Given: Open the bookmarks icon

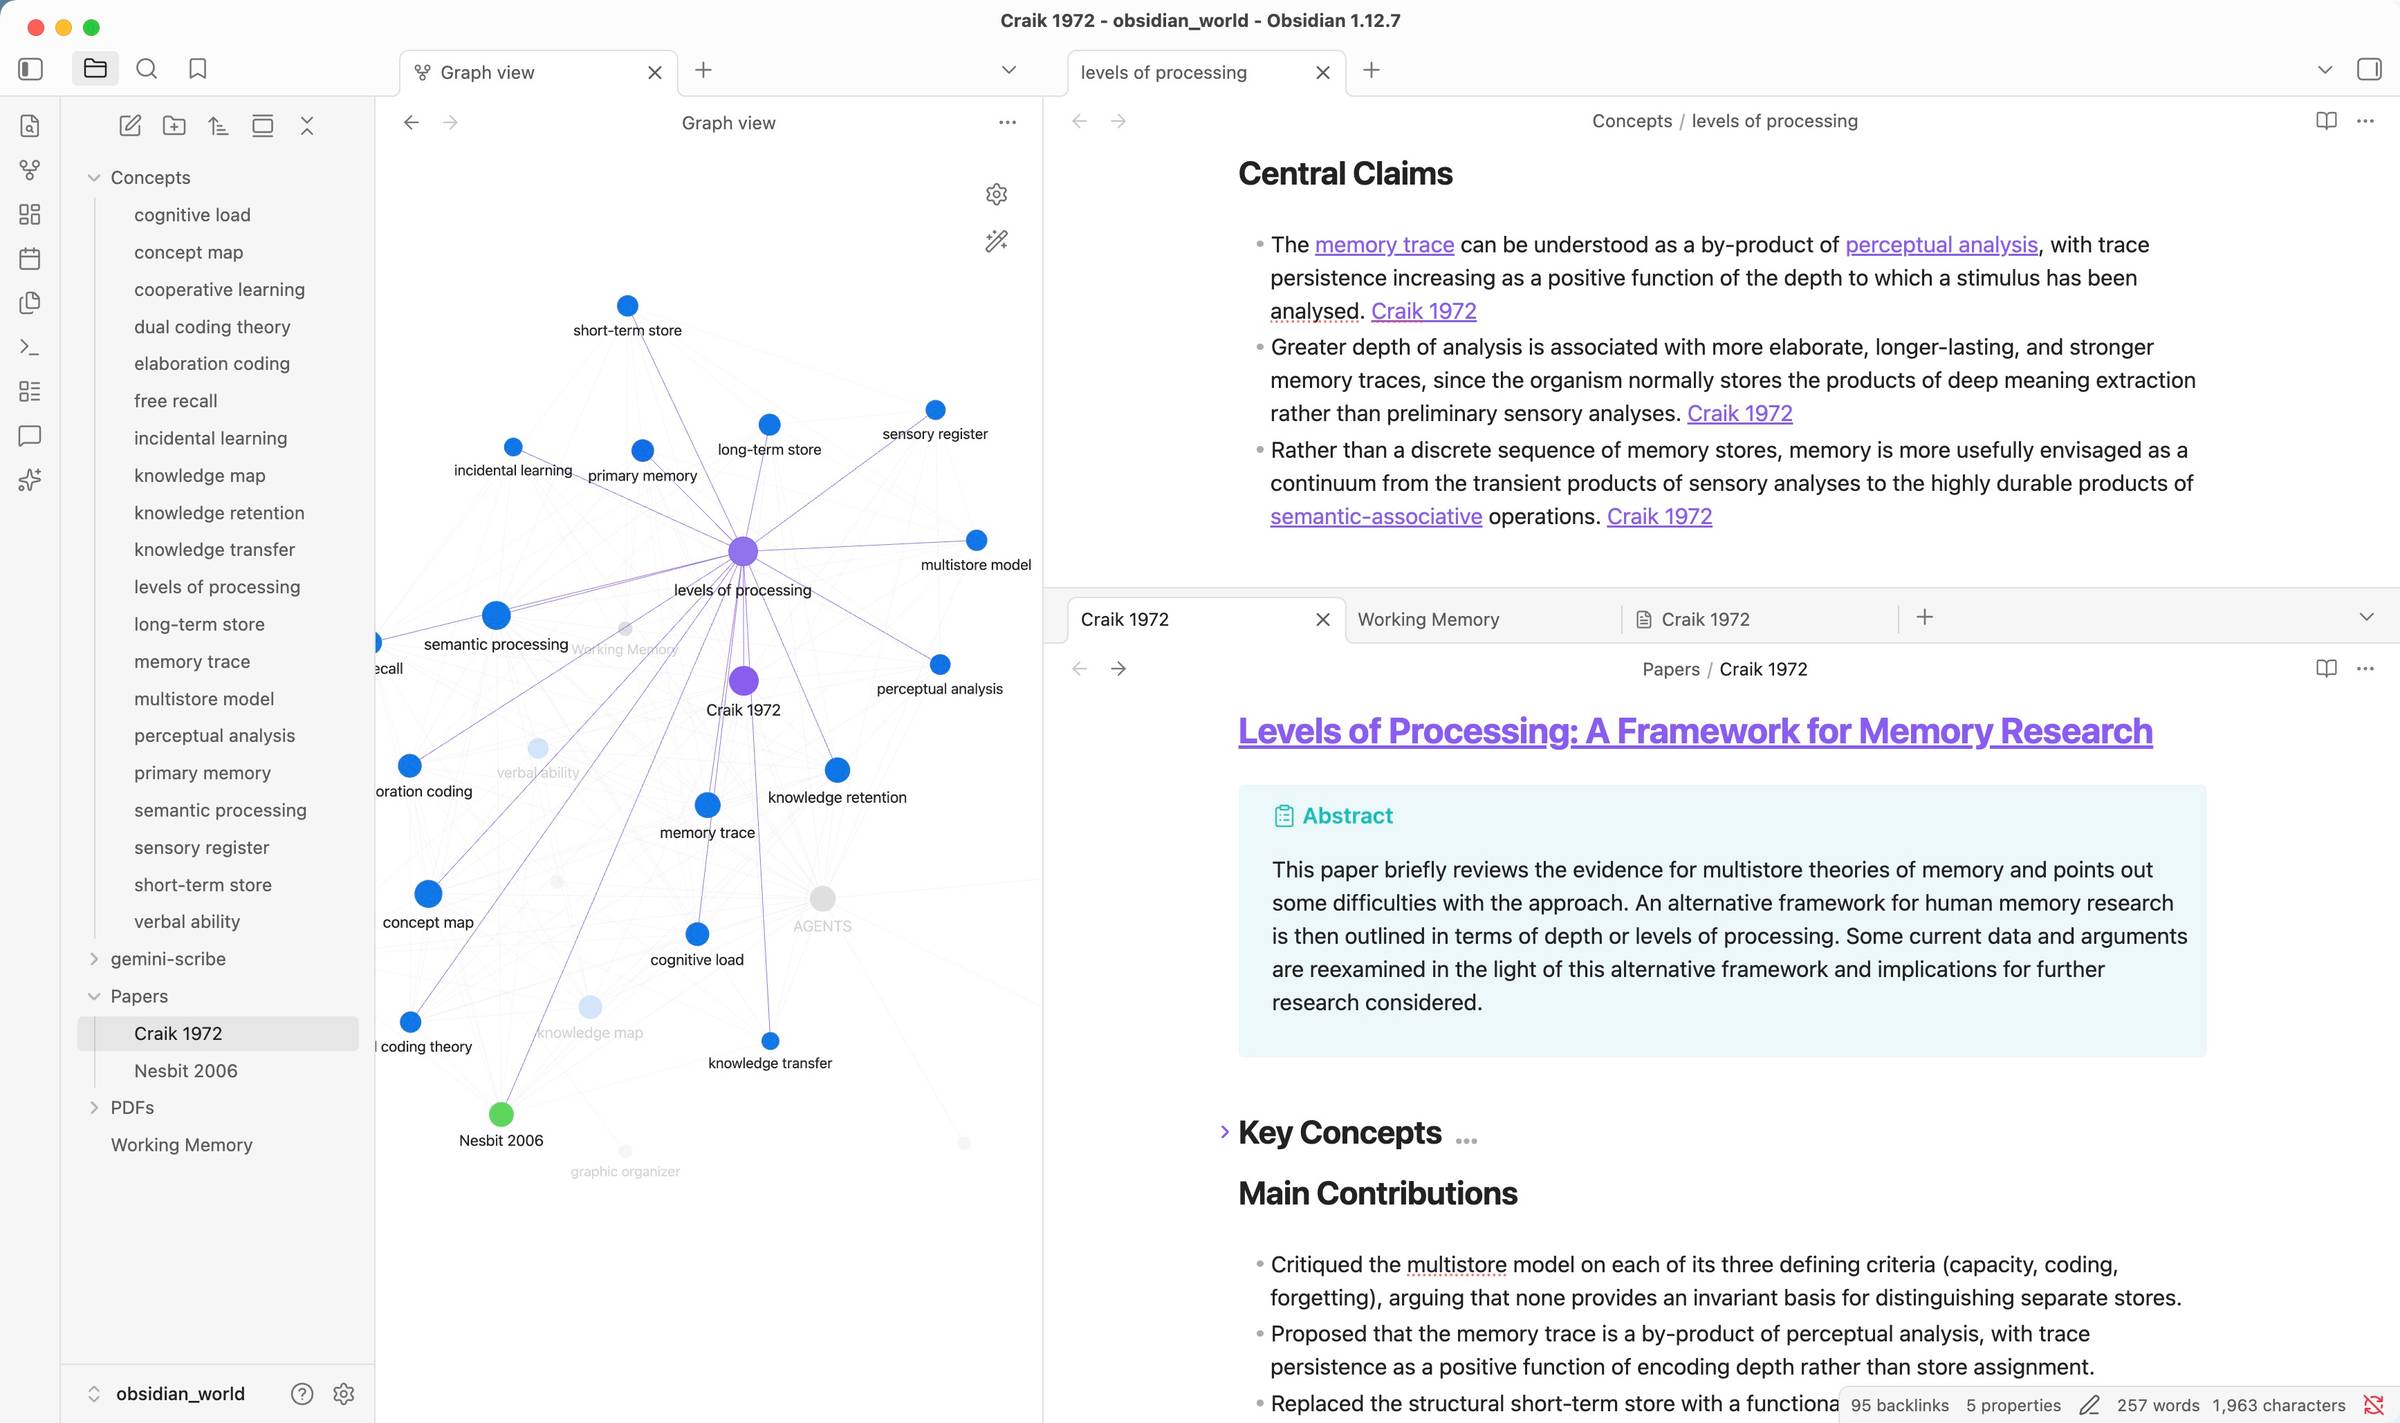Looking at the screenshot, I should click(x=198, y=69).
